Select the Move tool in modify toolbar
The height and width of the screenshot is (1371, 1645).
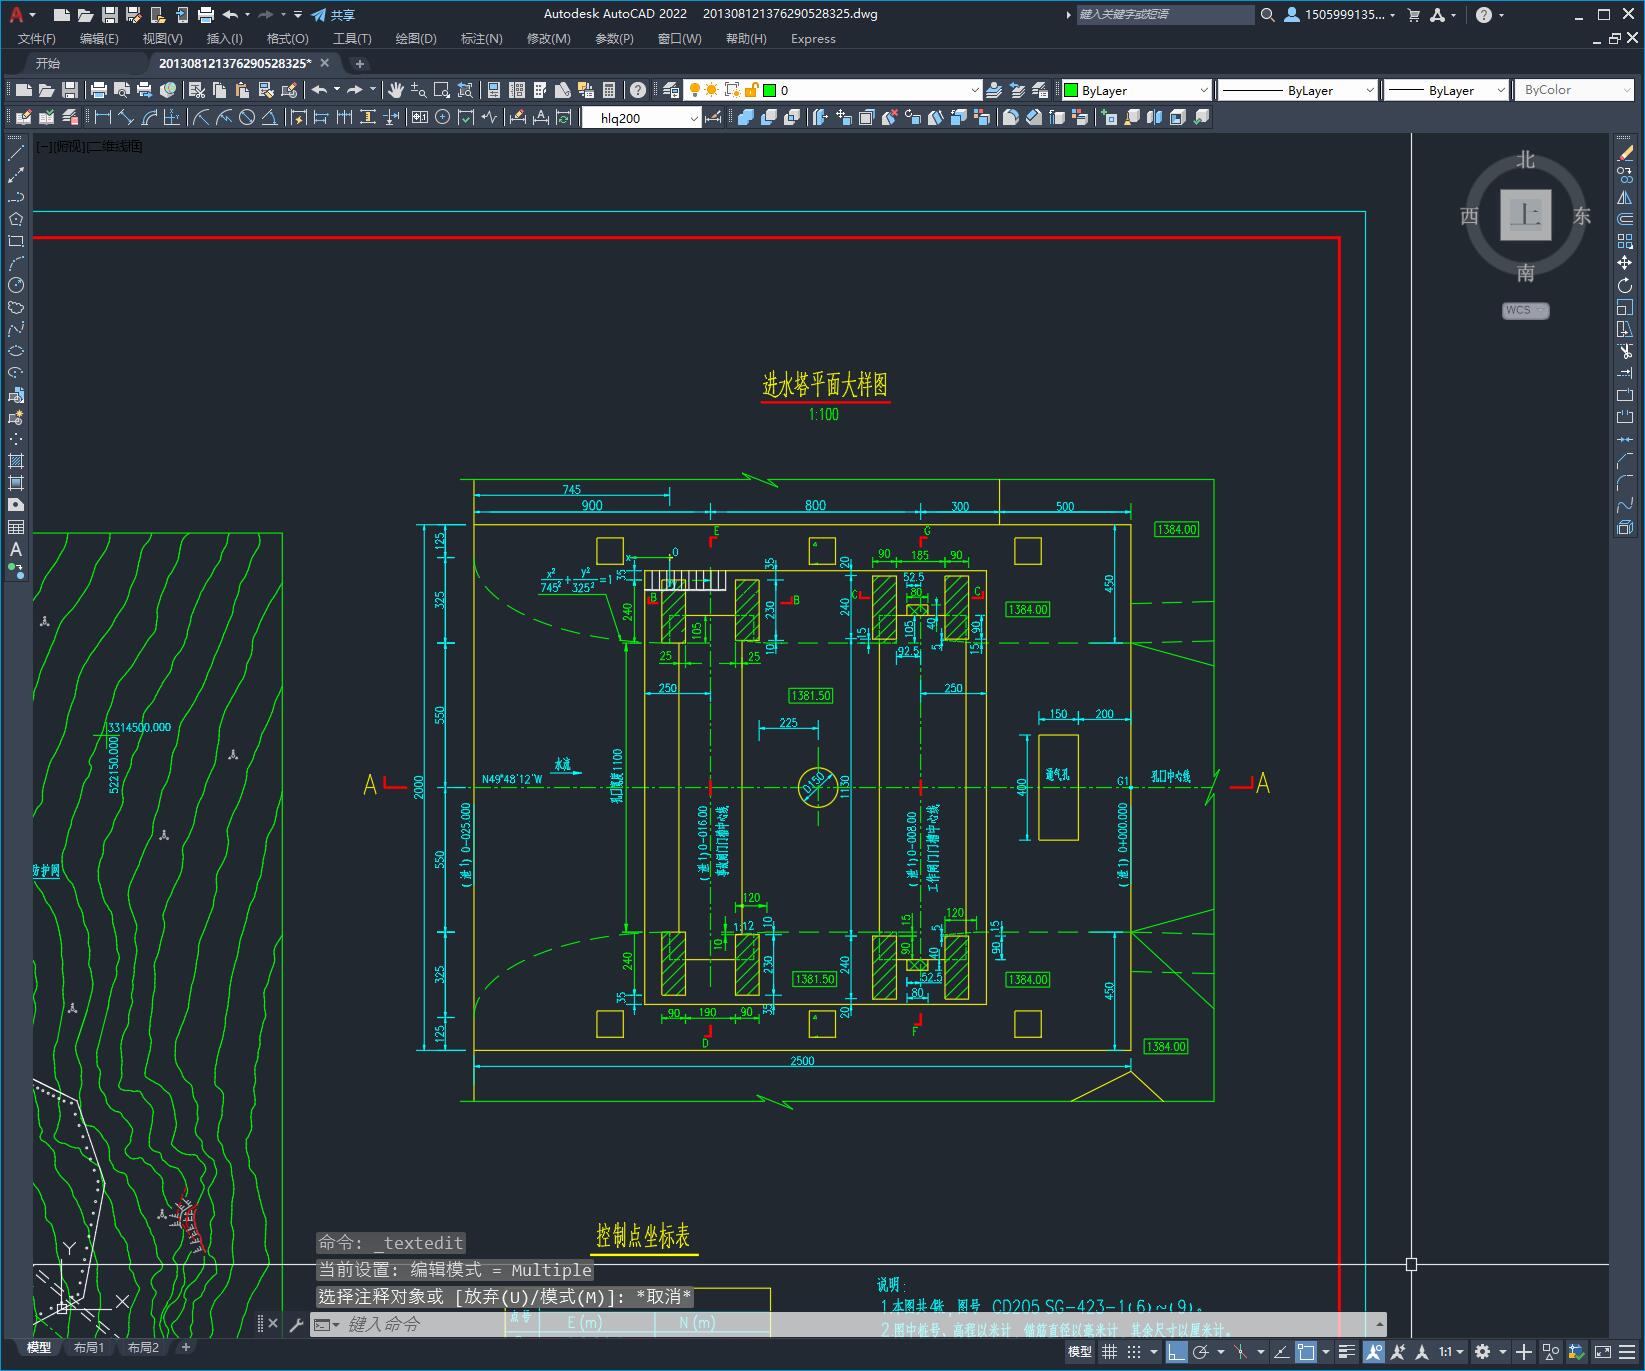point(1625,263)
